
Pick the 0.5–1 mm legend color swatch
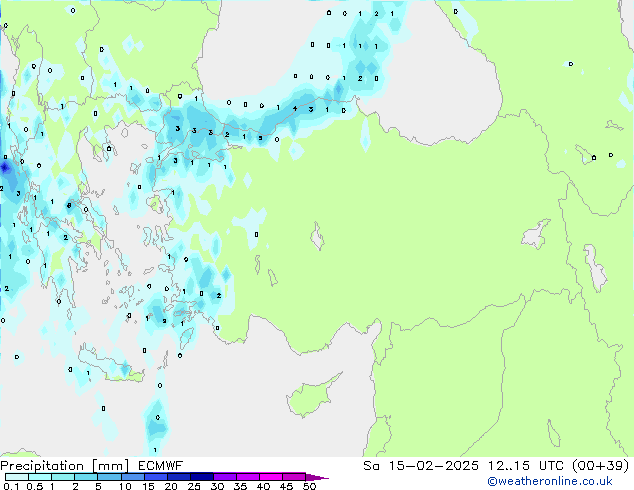[40, 477]
